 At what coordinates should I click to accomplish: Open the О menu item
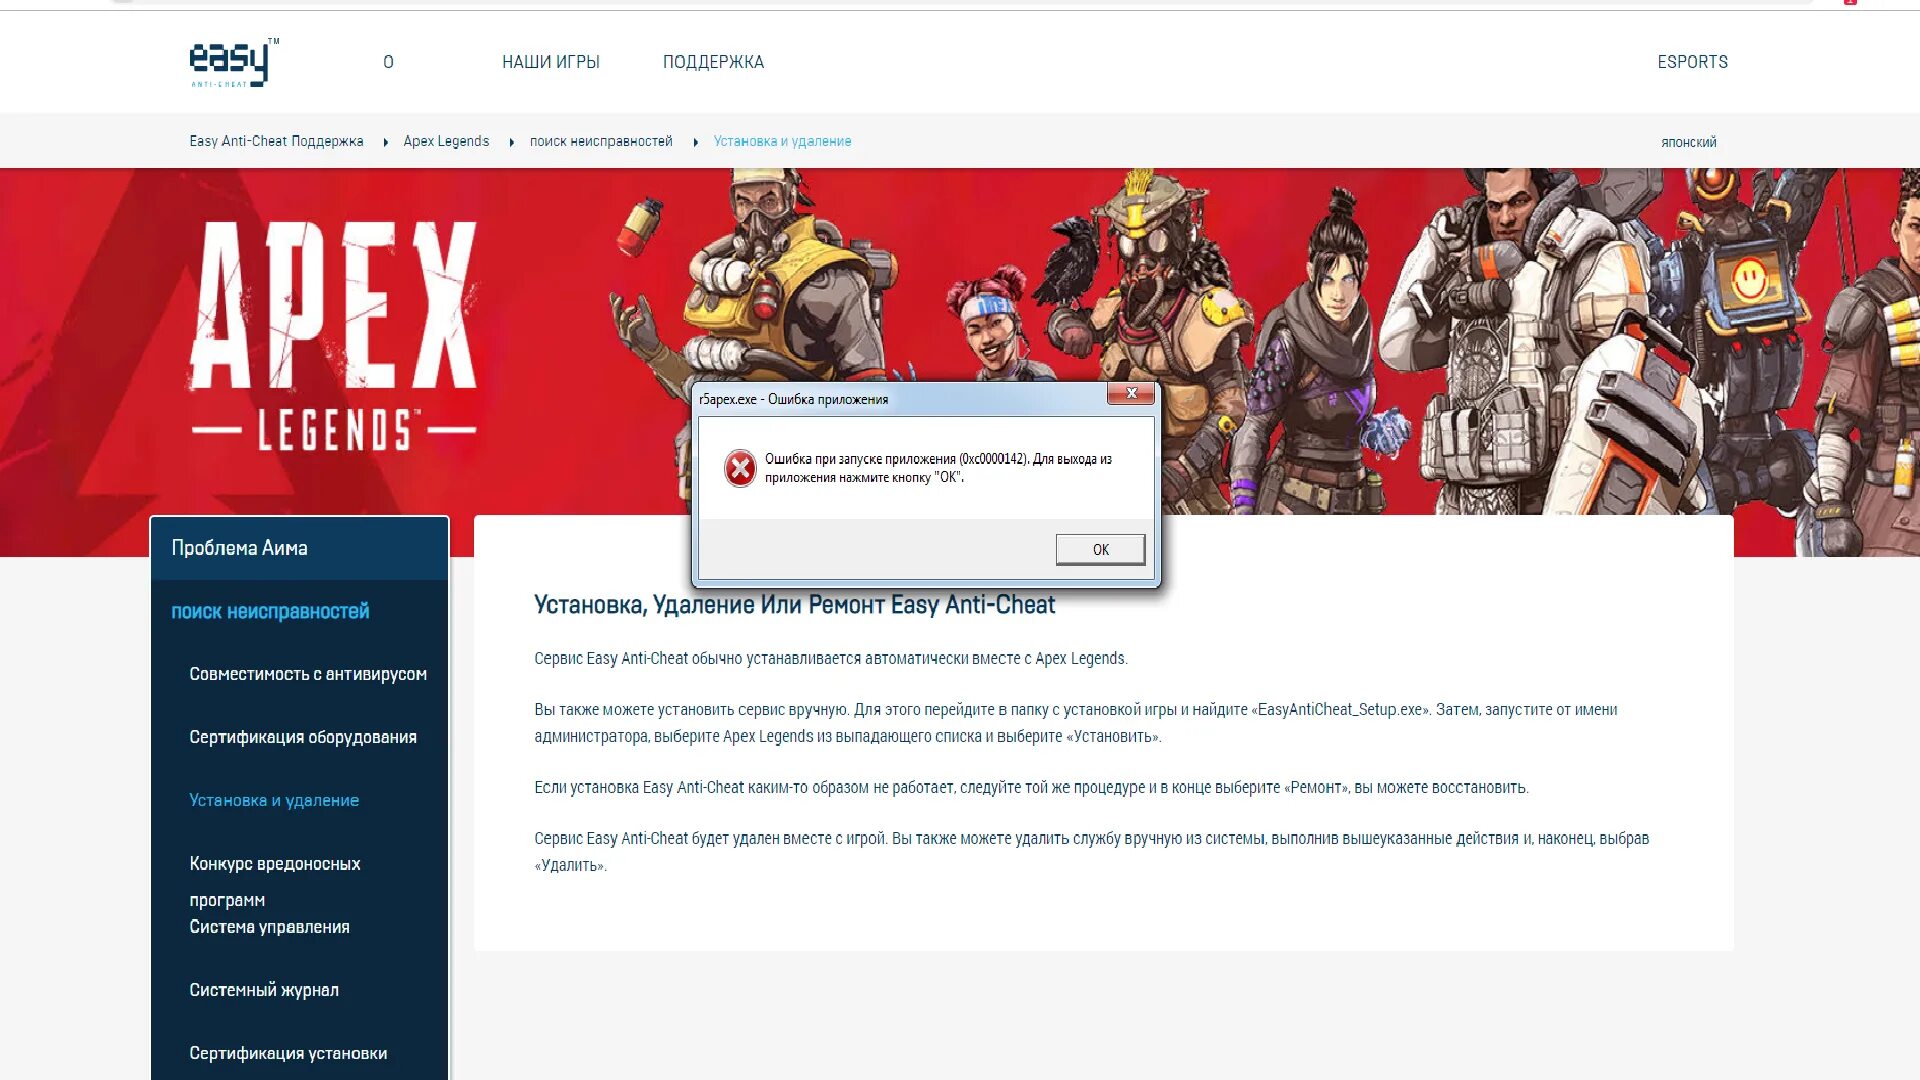pos(388,62)
